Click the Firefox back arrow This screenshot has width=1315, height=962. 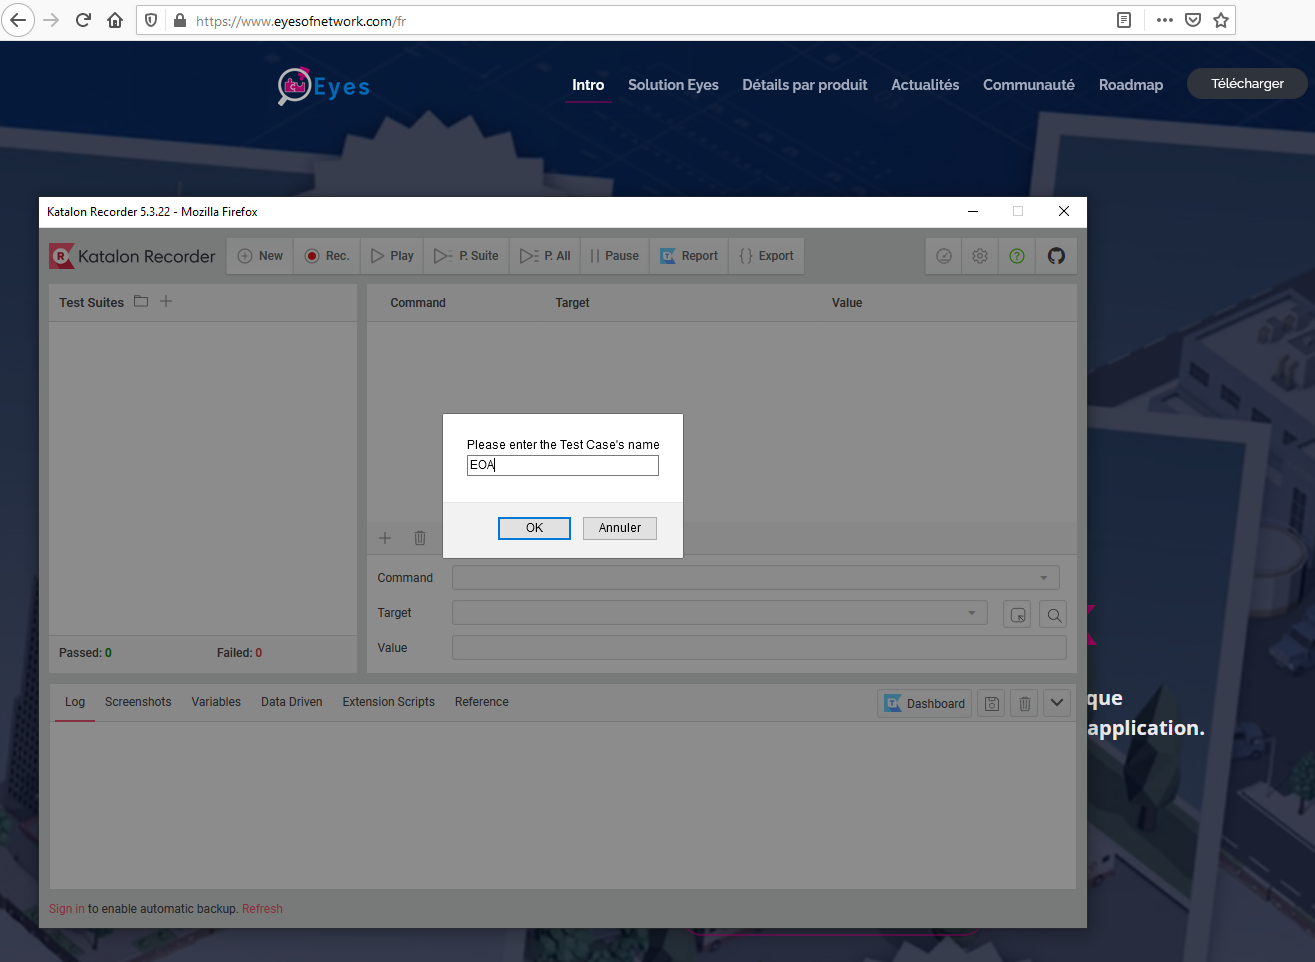18,20
